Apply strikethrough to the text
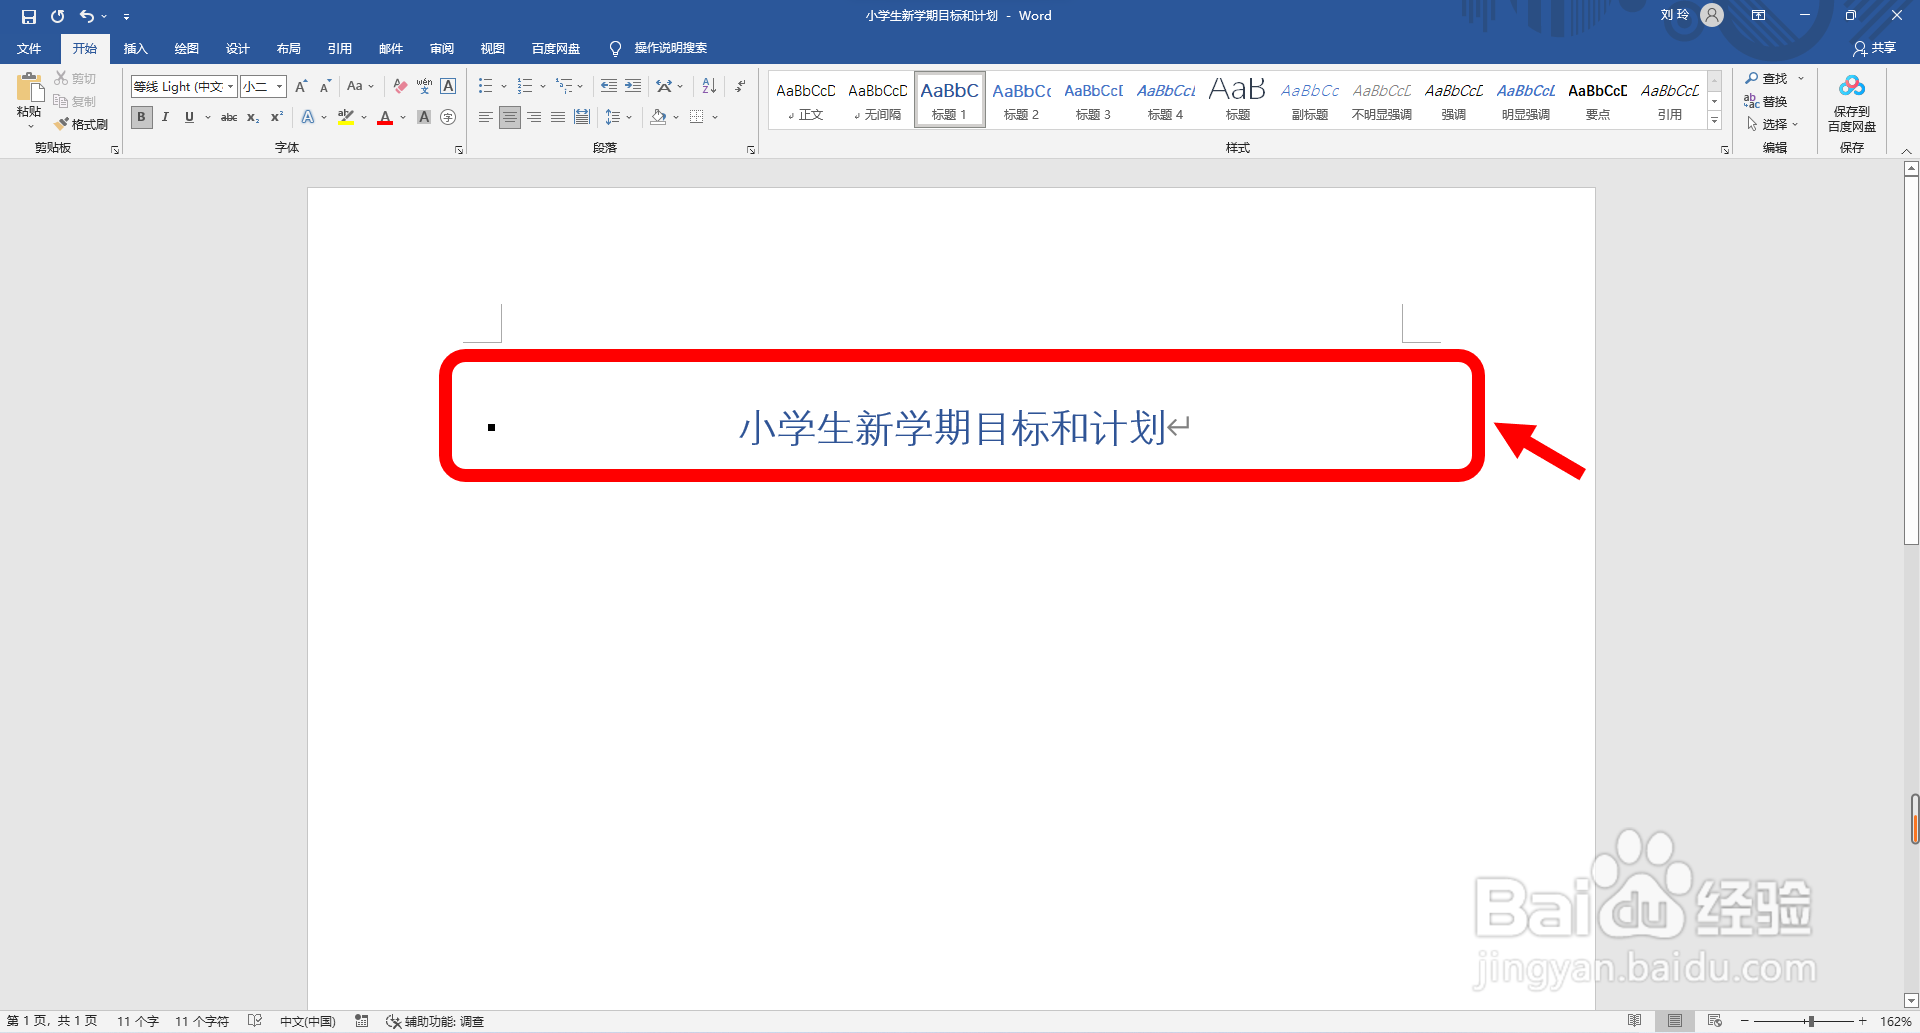The width and height of the screenshot is (1920, 1033). coord(229,117)
